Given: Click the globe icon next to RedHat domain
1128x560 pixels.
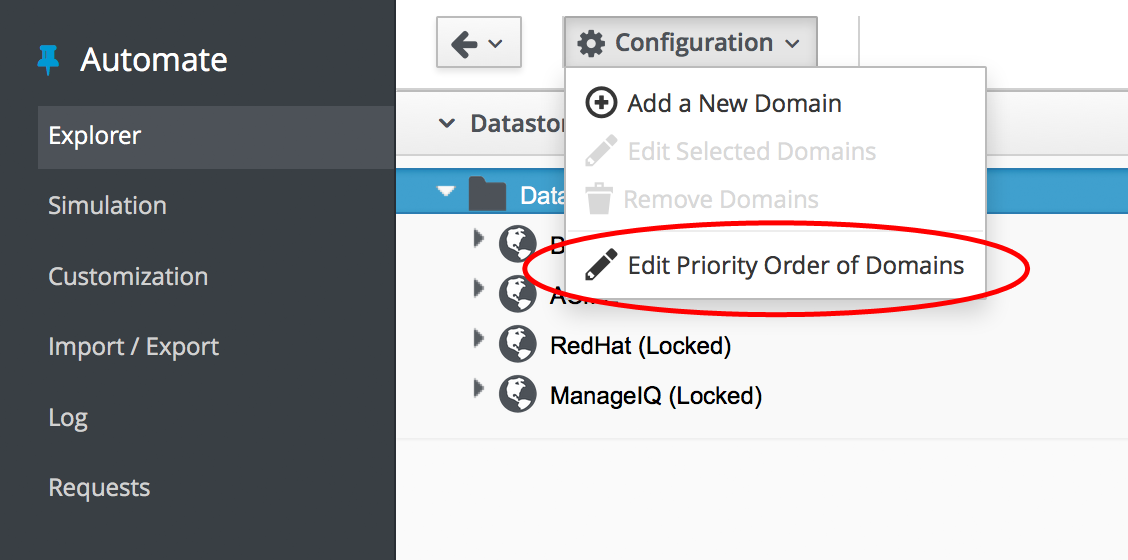Looking at the screenshot, I should [x=518, y=345].
